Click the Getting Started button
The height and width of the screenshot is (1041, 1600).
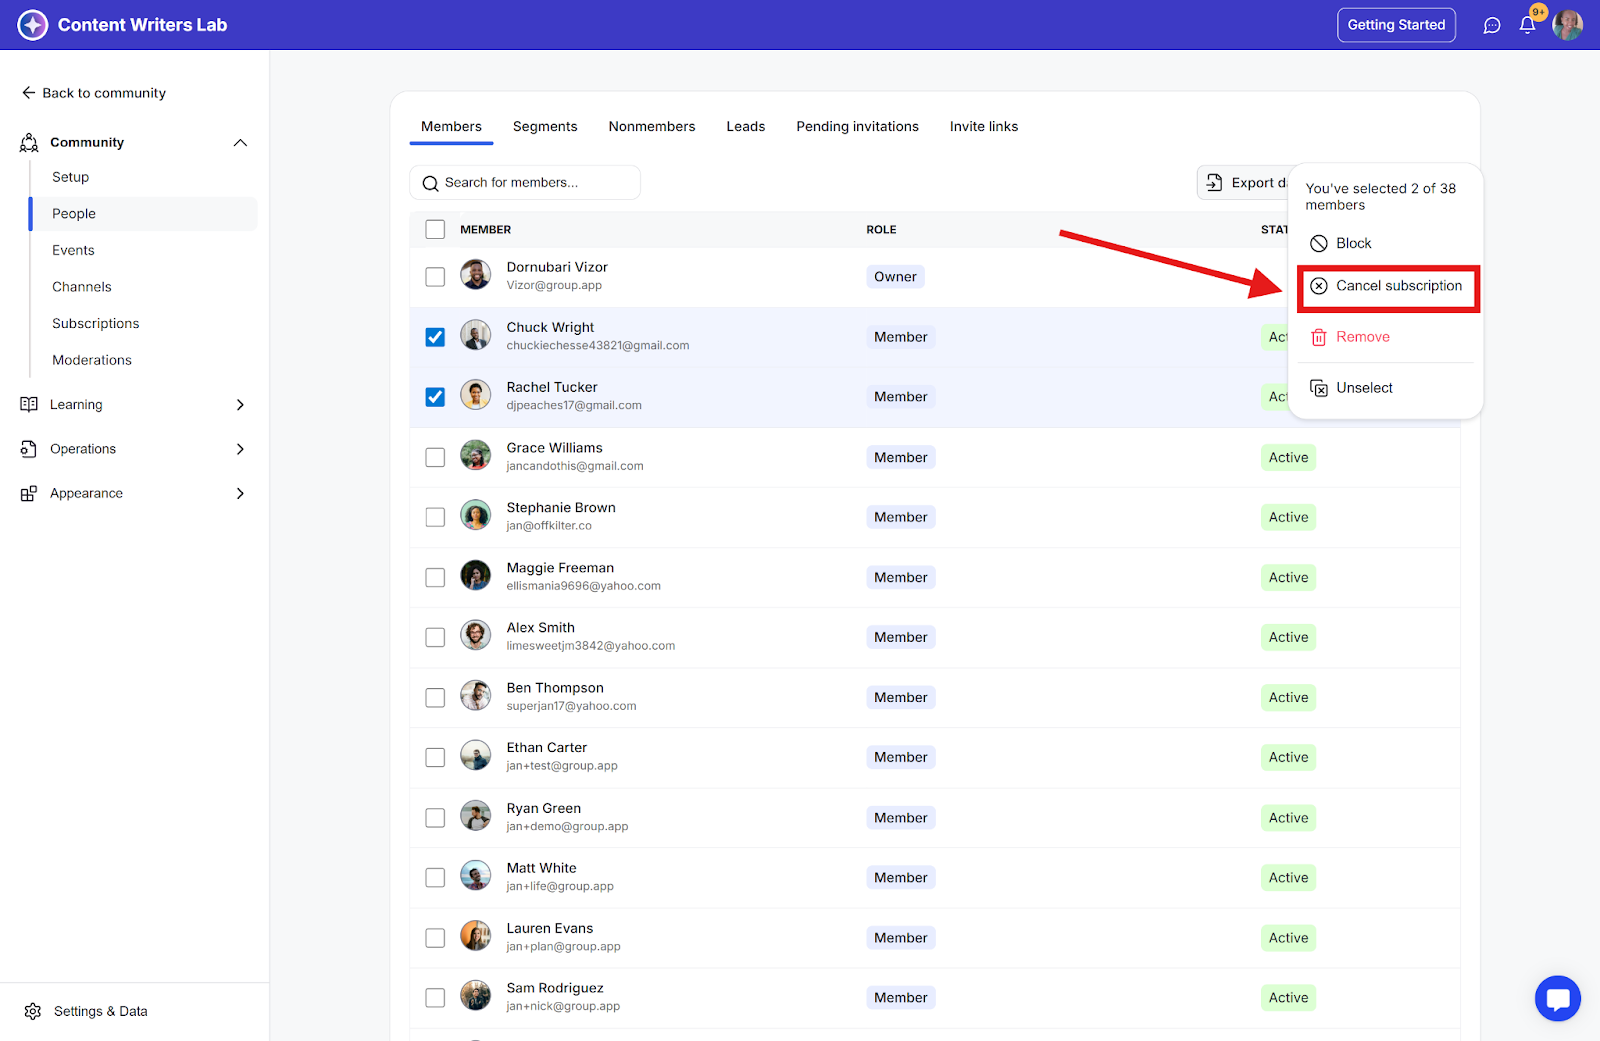coord(1396,25)
